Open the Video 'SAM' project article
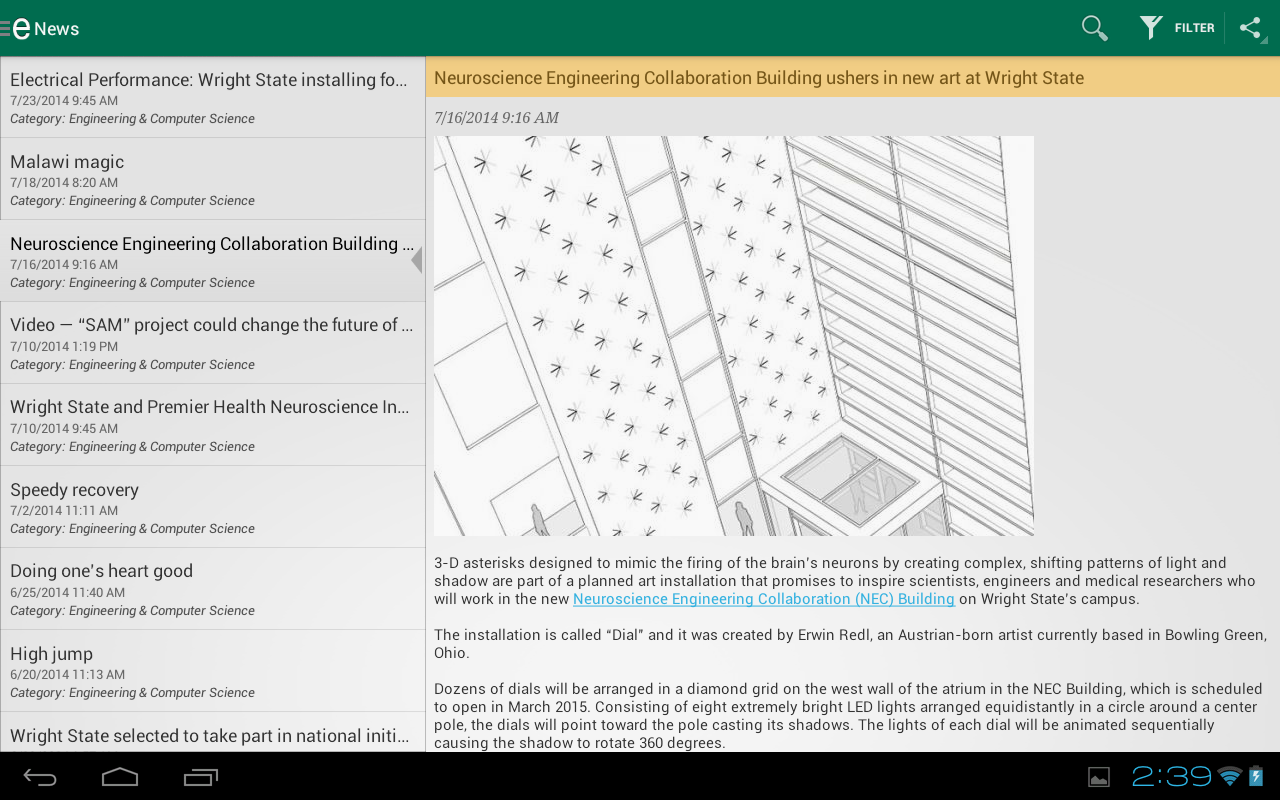The image size is (1280, 800). [x=212, y=343]
